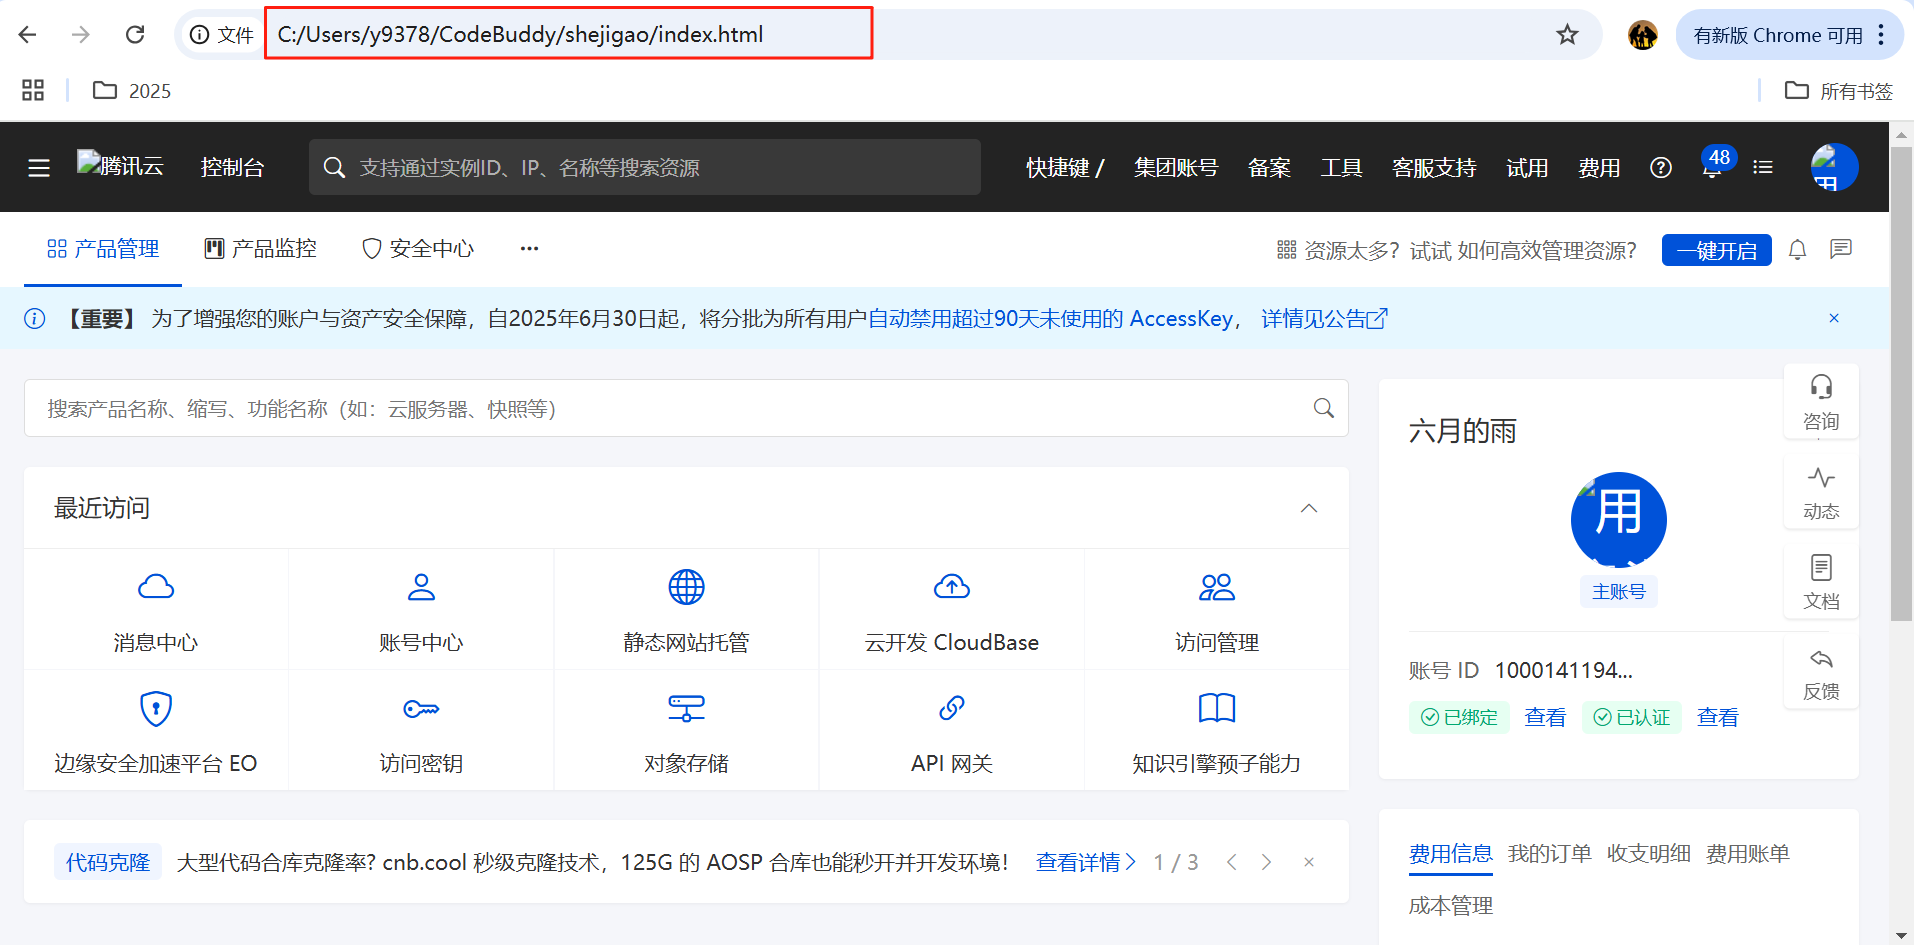Switch to 安全中心 tab
The image size is (1914, 945).
click(418, 249)
